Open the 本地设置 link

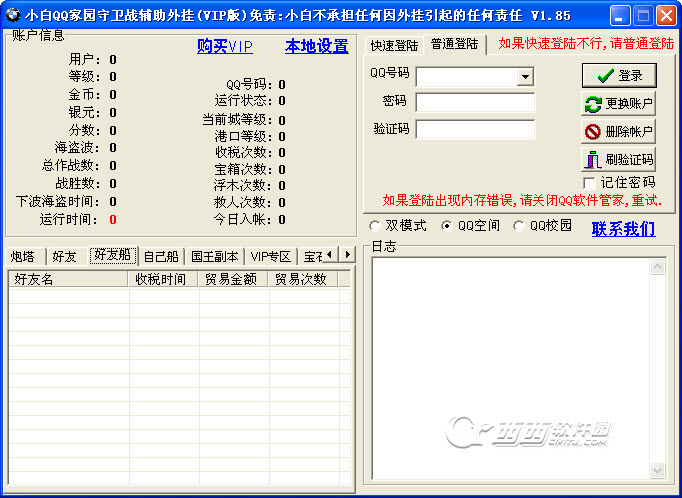(317, 46)
